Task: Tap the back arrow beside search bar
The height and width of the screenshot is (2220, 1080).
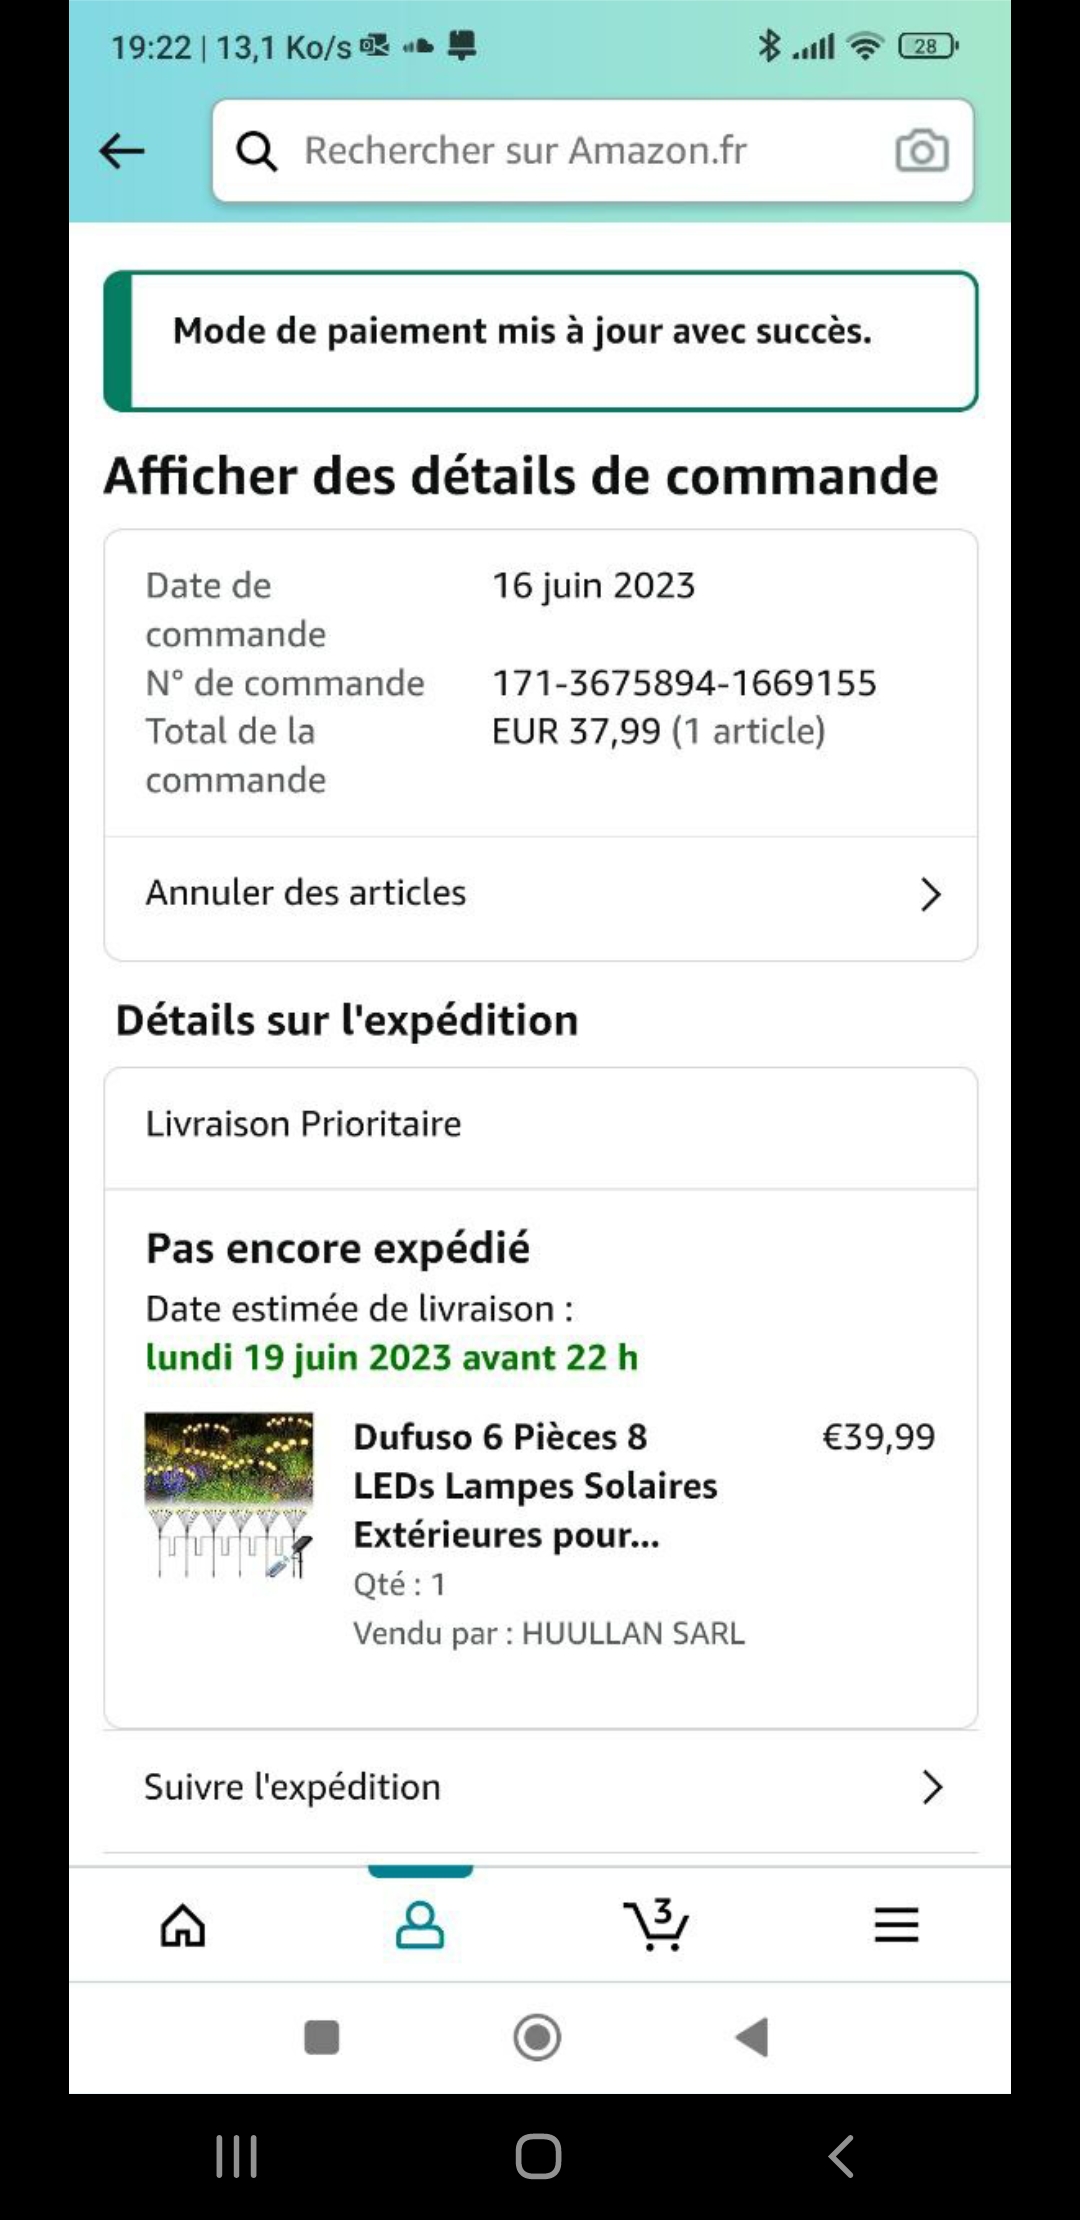Action: [x=122, y=152]
